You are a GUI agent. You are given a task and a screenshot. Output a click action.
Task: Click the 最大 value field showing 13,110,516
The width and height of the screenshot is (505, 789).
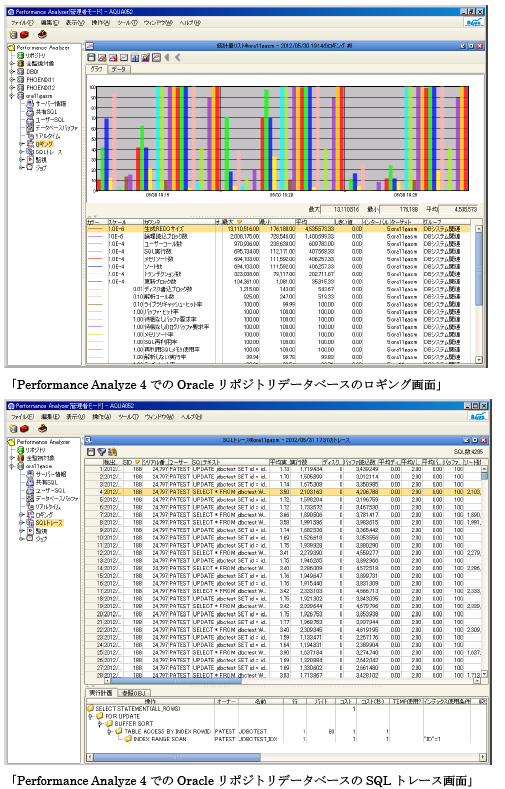[x=340, y=209]
